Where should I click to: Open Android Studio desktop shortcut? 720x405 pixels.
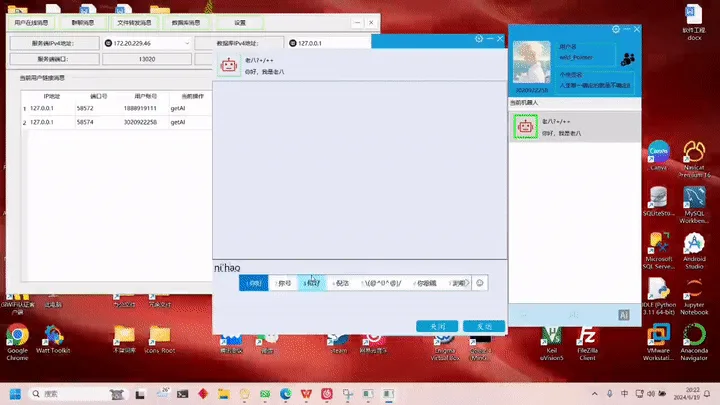click(x=694, y=250)
